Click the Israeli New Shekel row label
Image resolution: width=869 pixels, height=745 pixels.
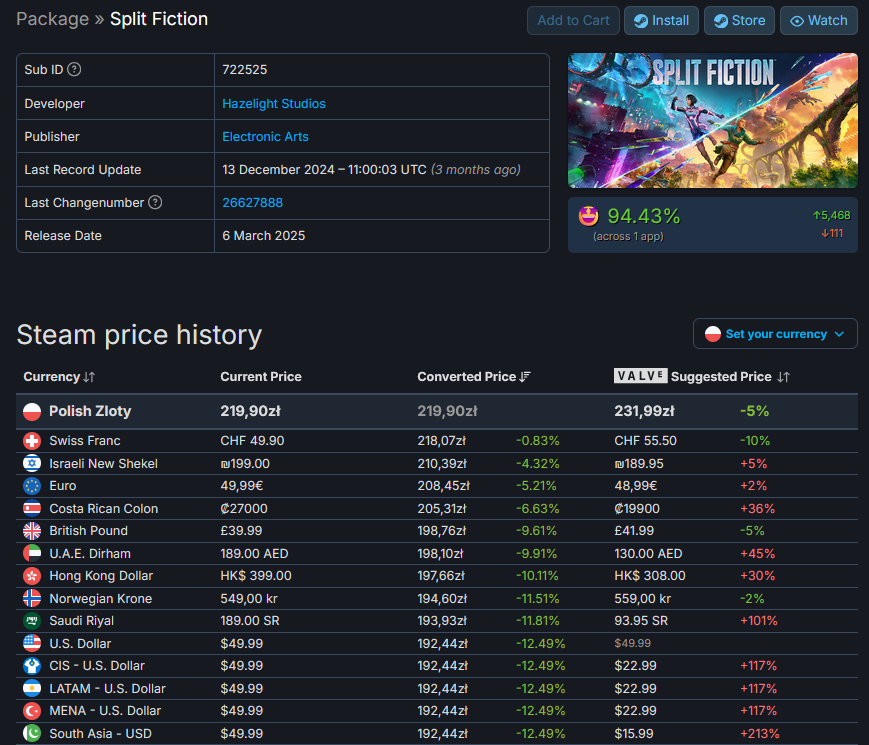coord(104,463)
